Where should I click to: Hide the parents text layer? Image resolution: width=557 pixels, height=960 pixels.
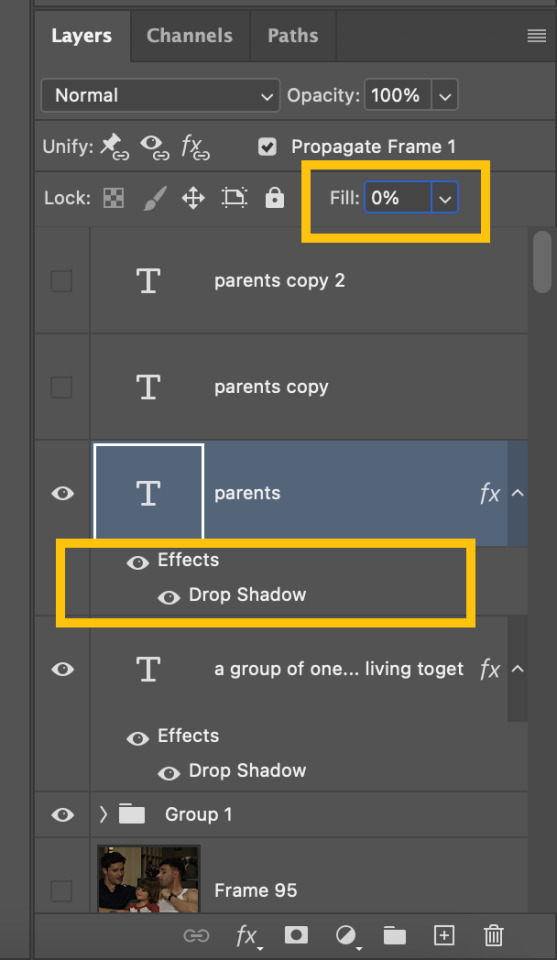pyautogui.click(x=62, y=493)
